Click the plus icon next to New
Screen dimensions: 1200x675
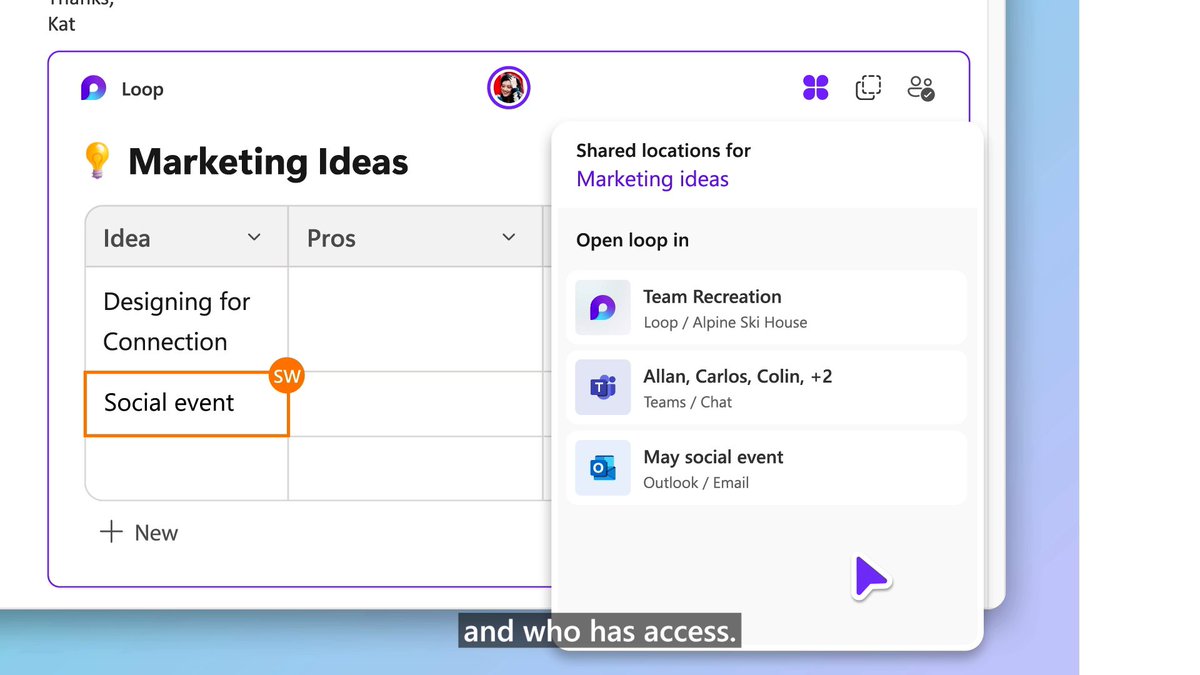click(x=111, y=532)
